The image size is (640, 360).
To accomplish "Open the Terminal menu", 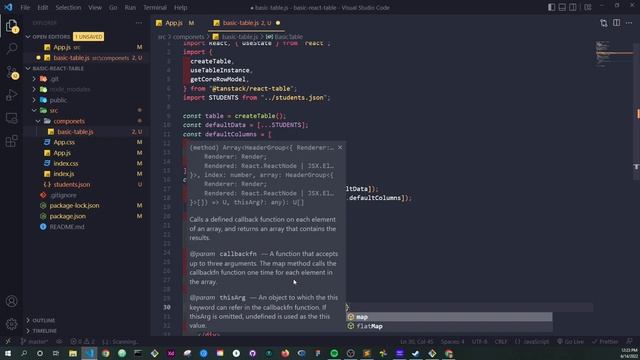I will click(155, 7).
